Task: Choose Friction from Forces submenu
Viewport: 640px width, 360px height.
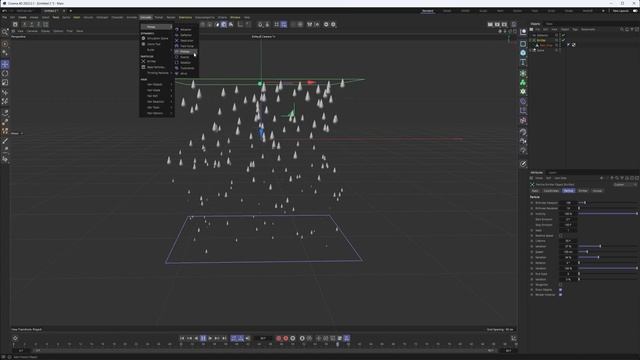Action: point(186,51)
